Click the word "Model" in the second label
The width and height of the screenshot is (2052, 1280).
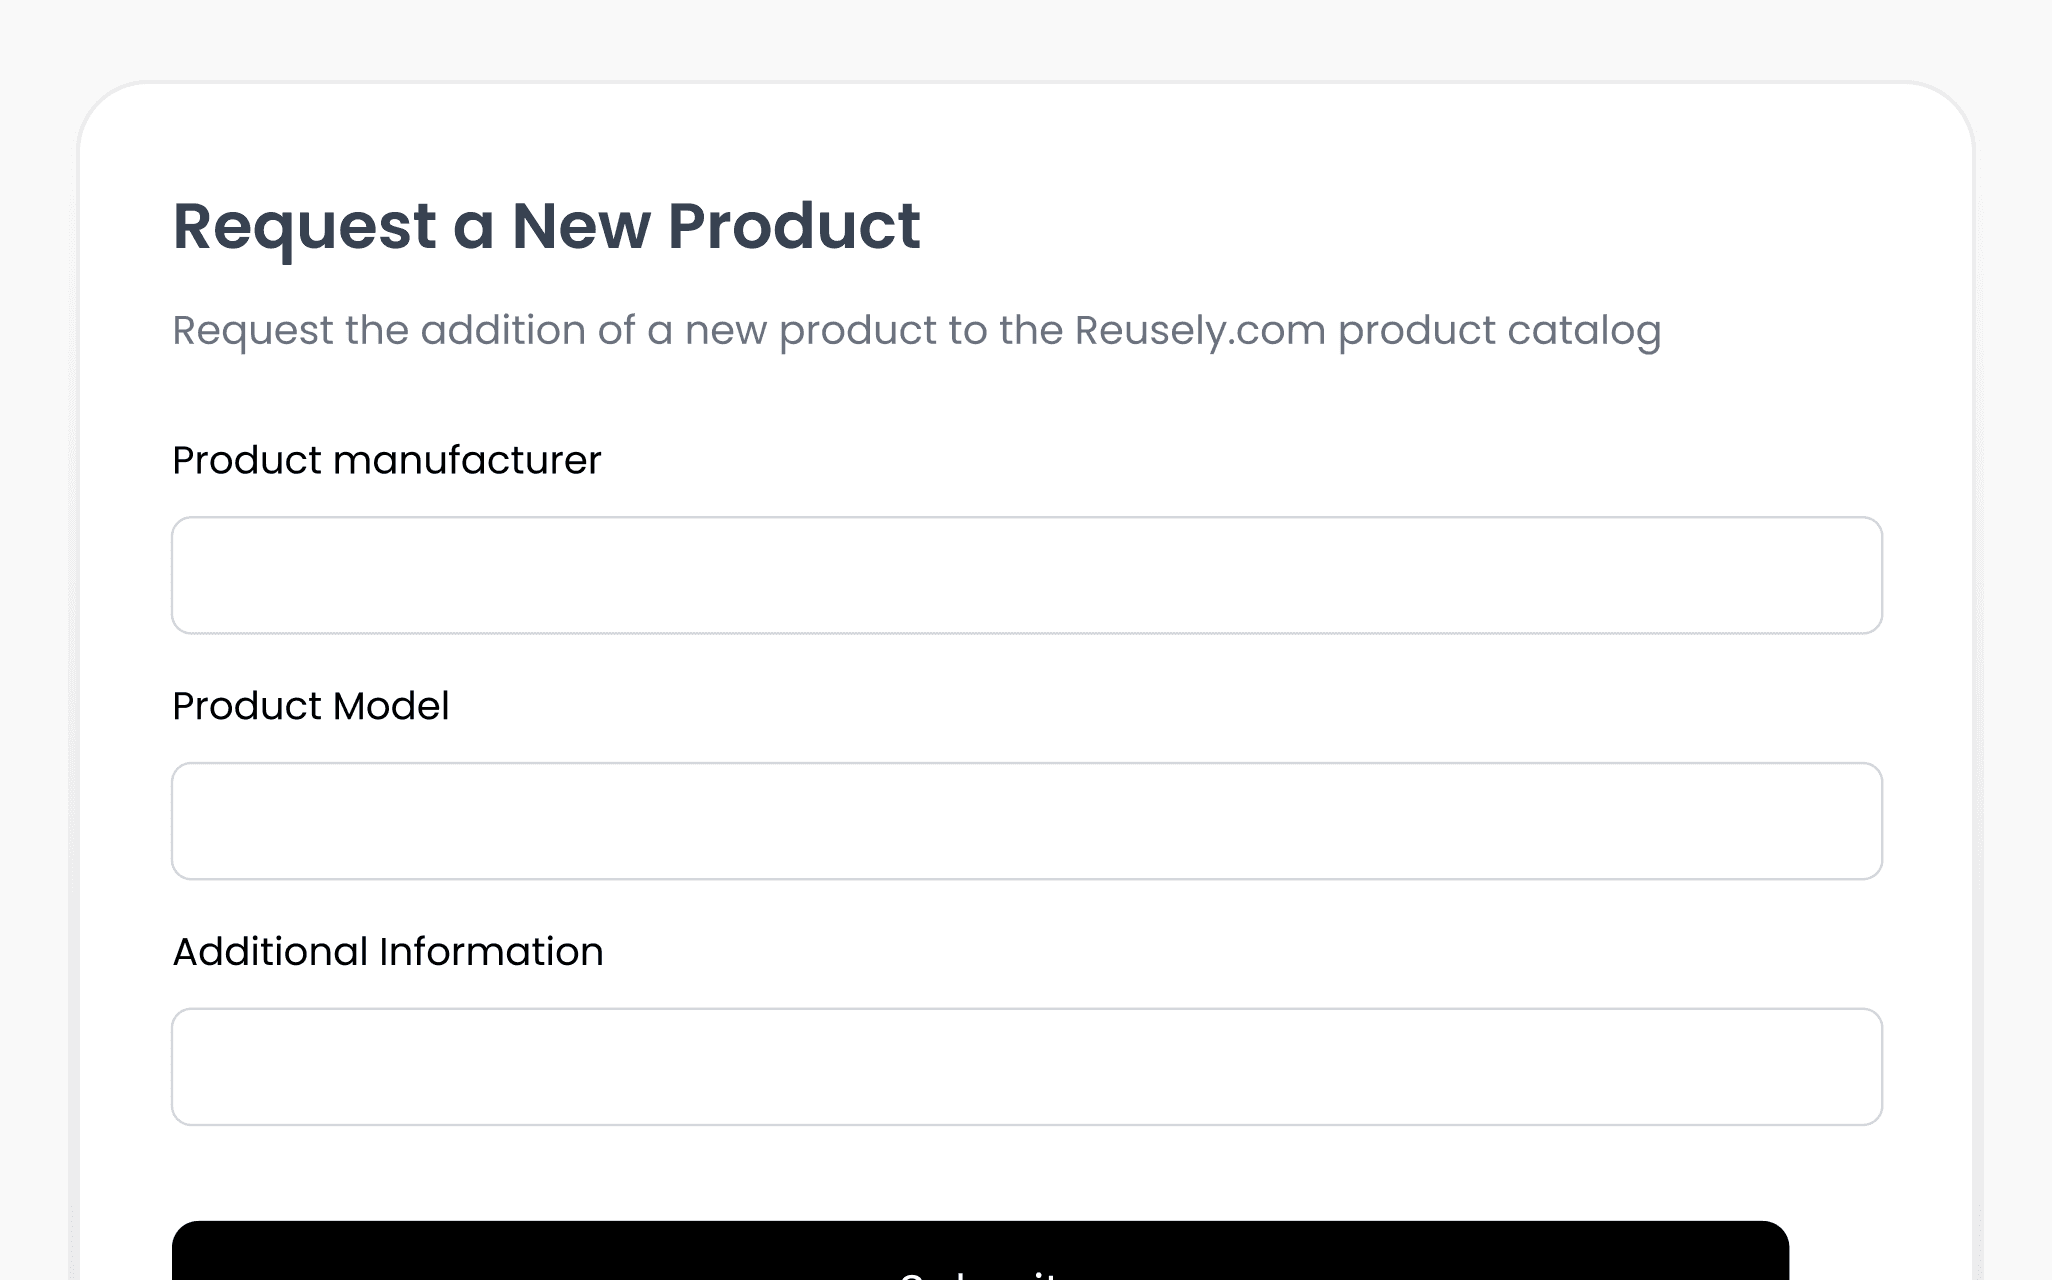(x=391, y=706)
